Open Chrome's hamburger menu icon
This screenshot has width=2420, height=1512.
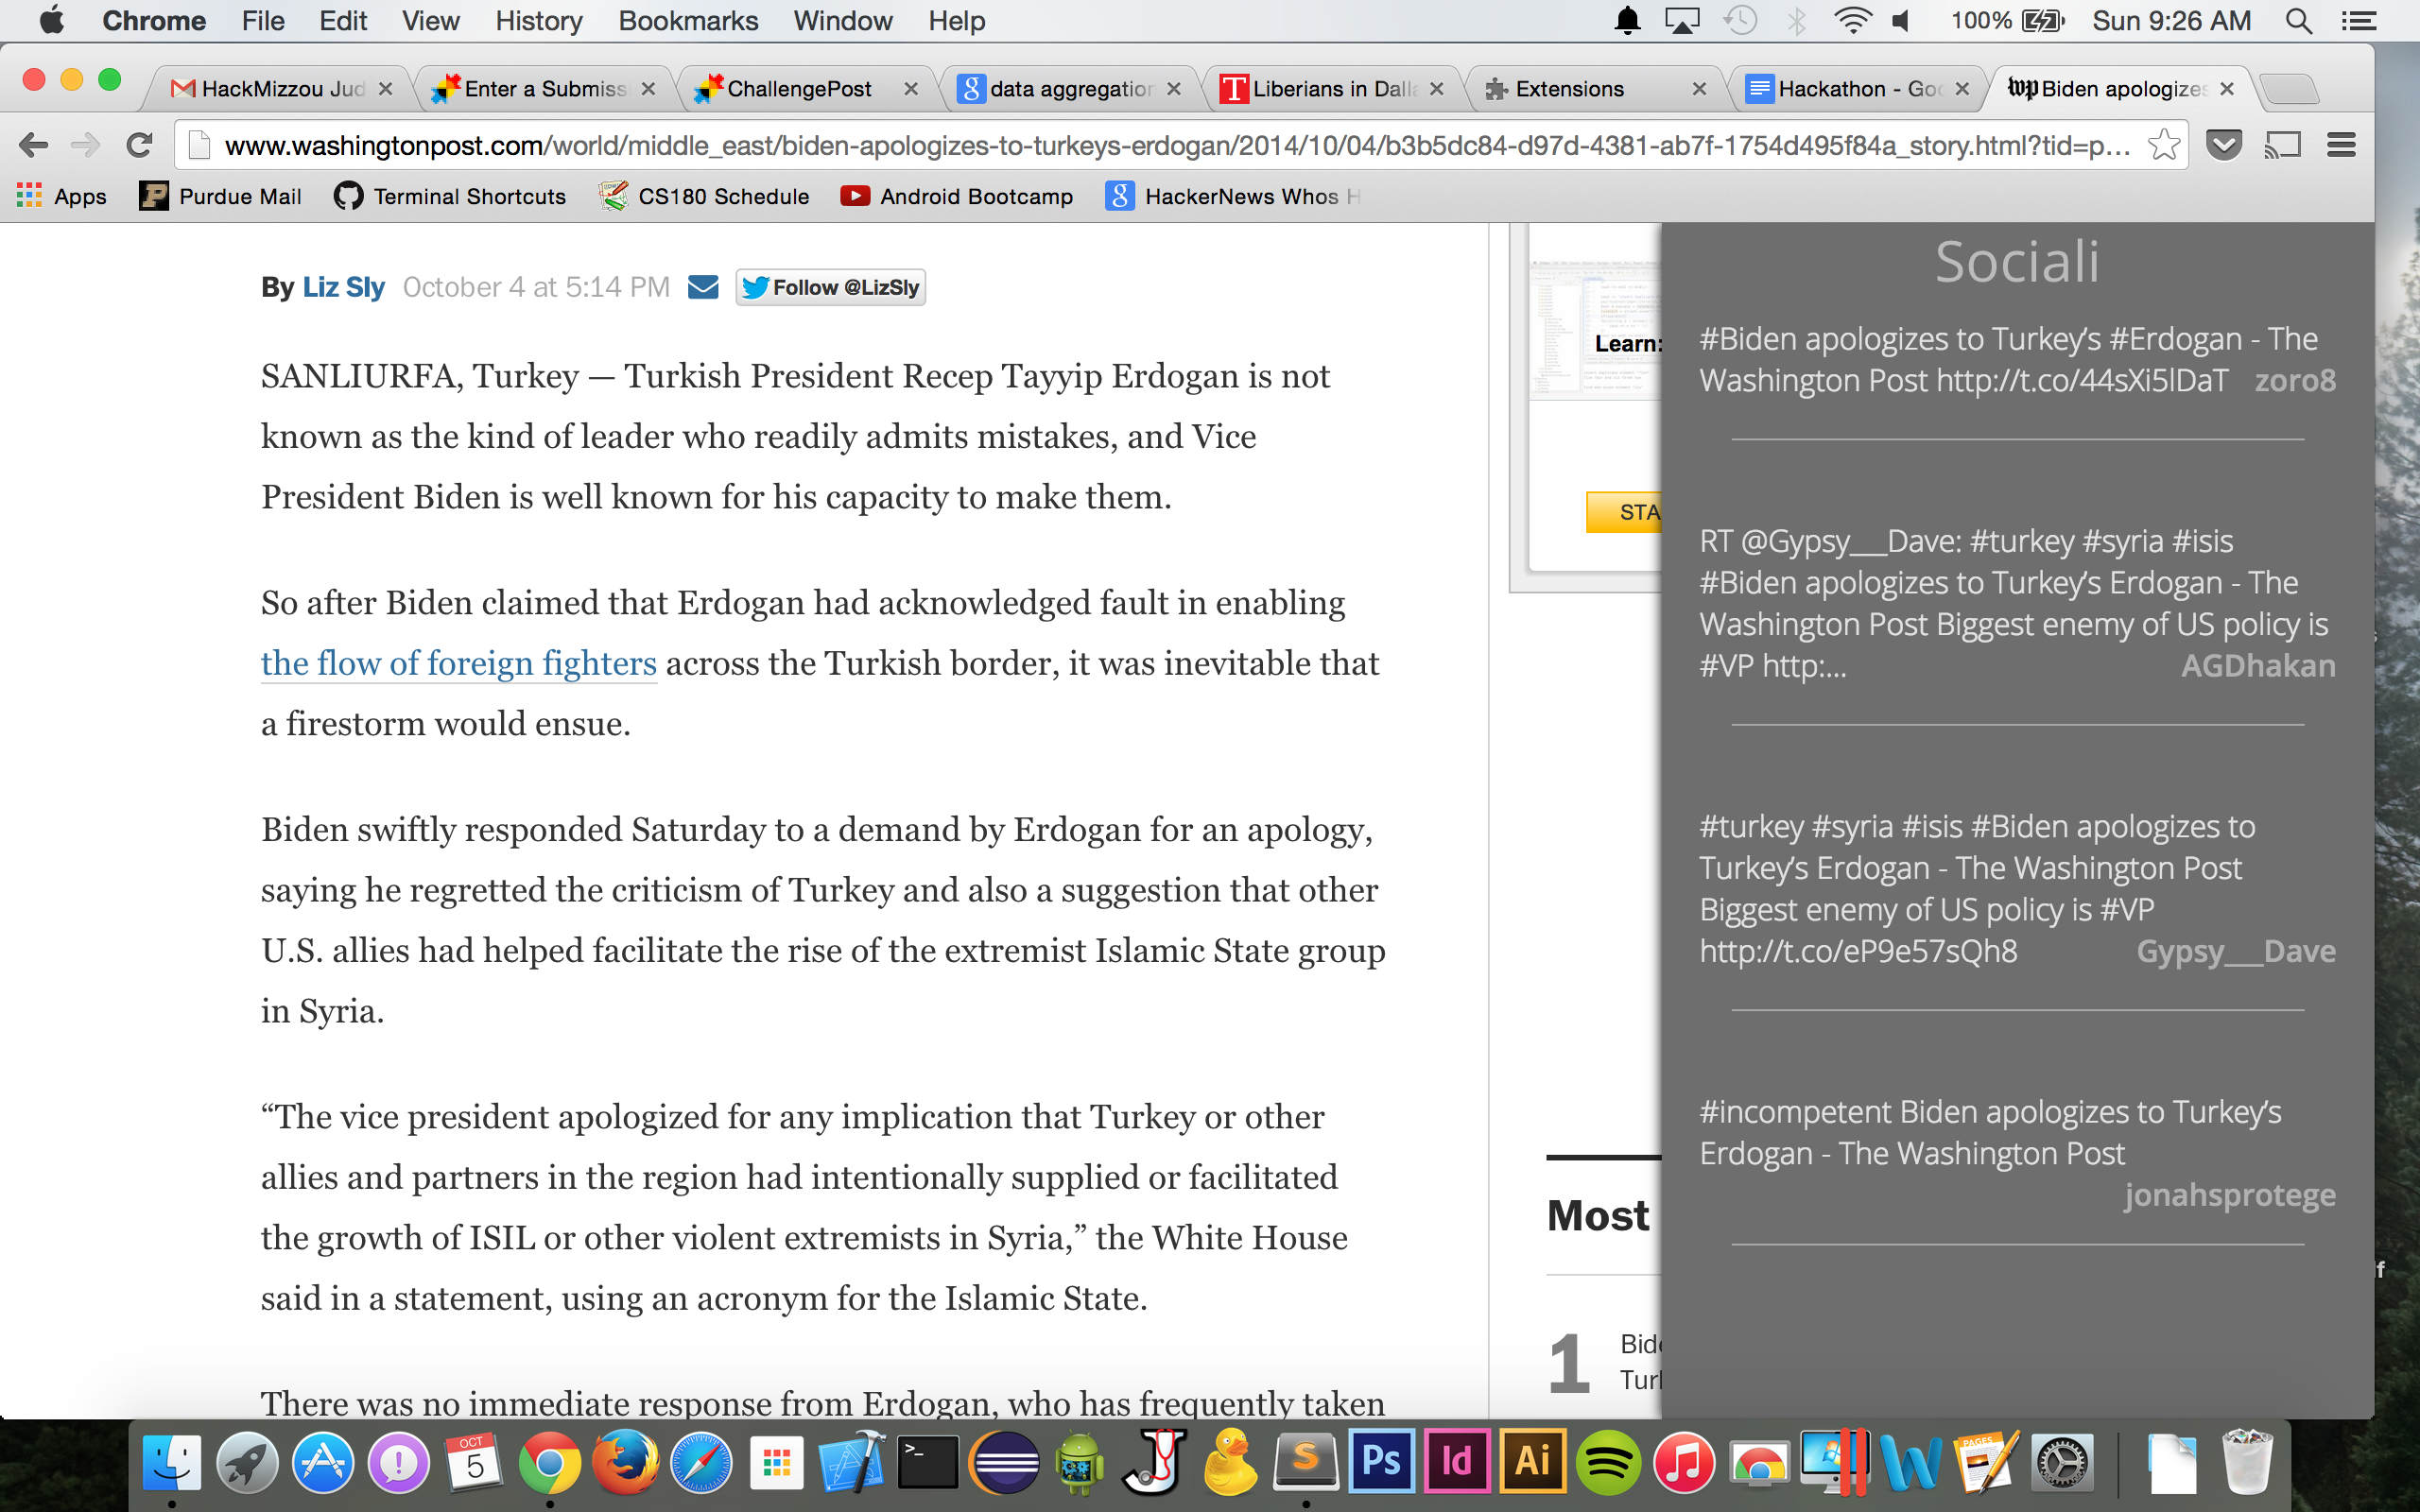tap(2341, 146)
